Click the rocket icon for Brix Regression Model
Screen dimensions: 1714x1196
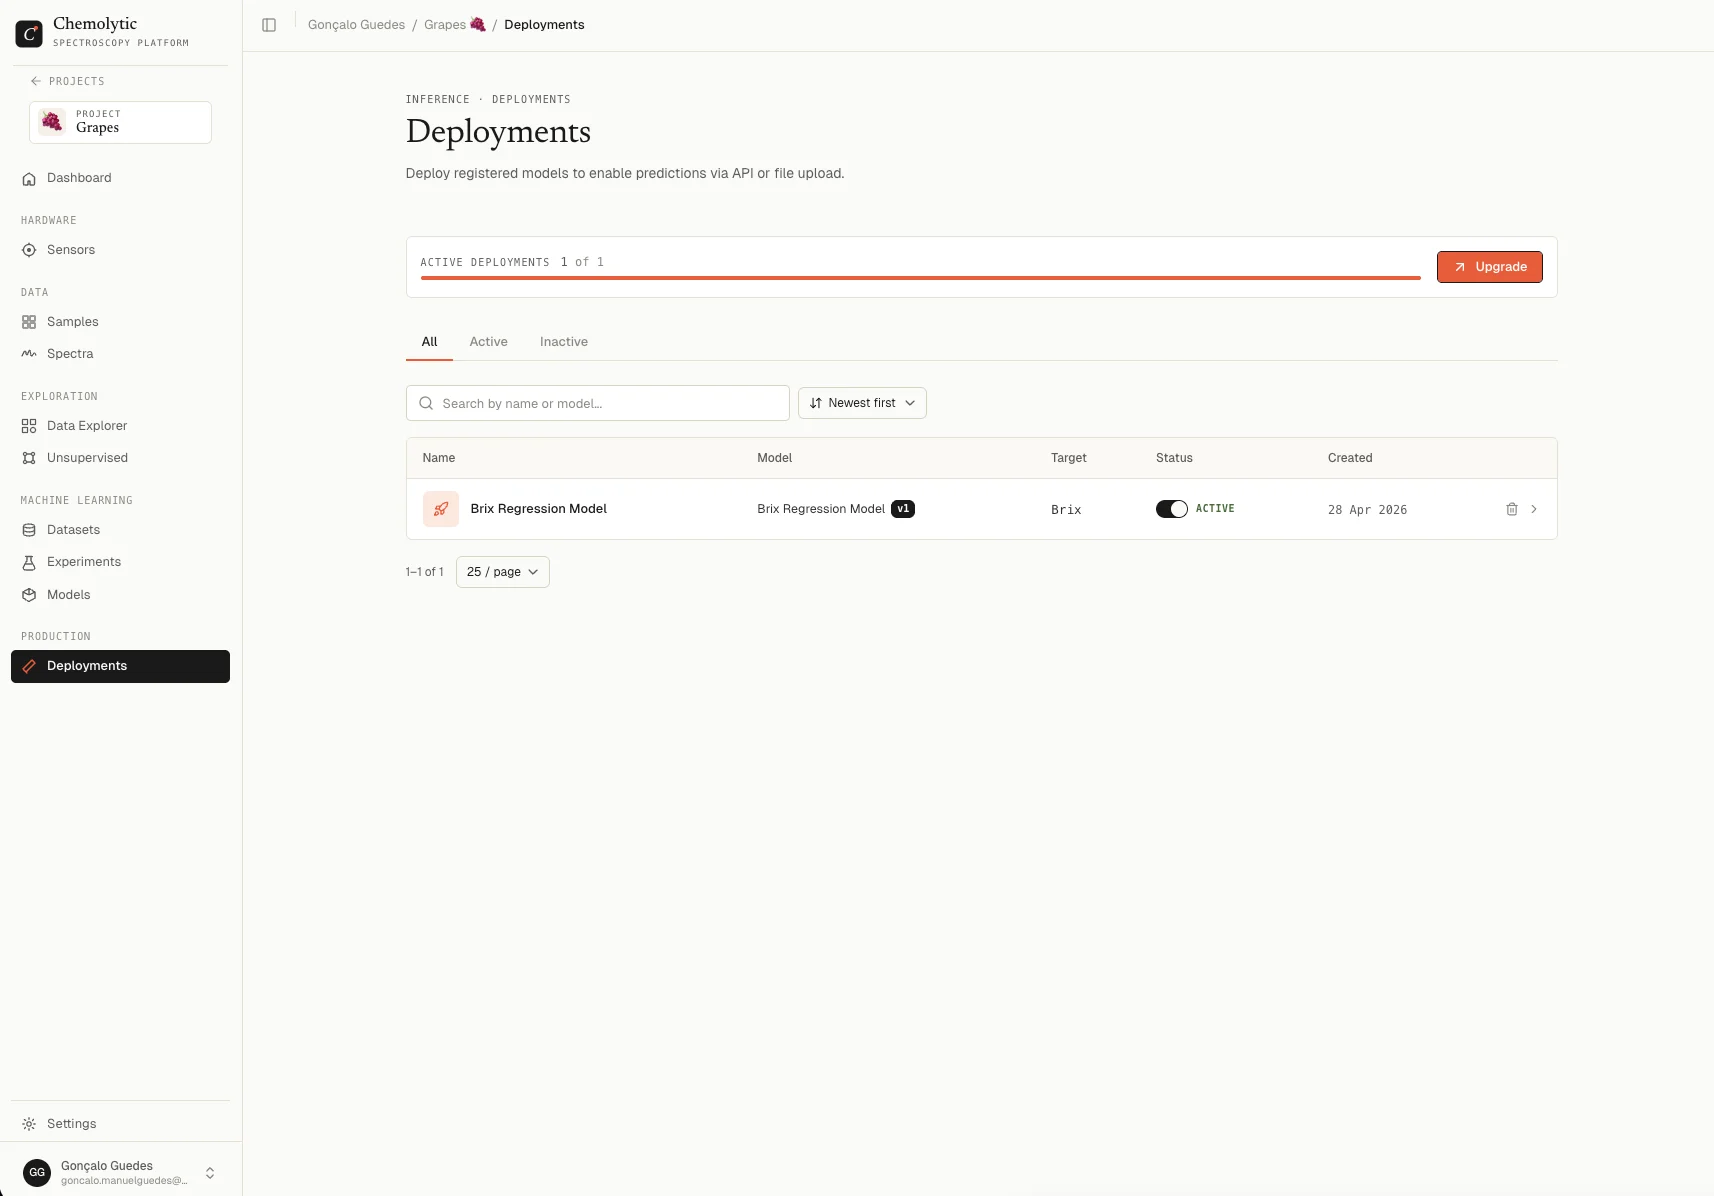pos(441,509)
